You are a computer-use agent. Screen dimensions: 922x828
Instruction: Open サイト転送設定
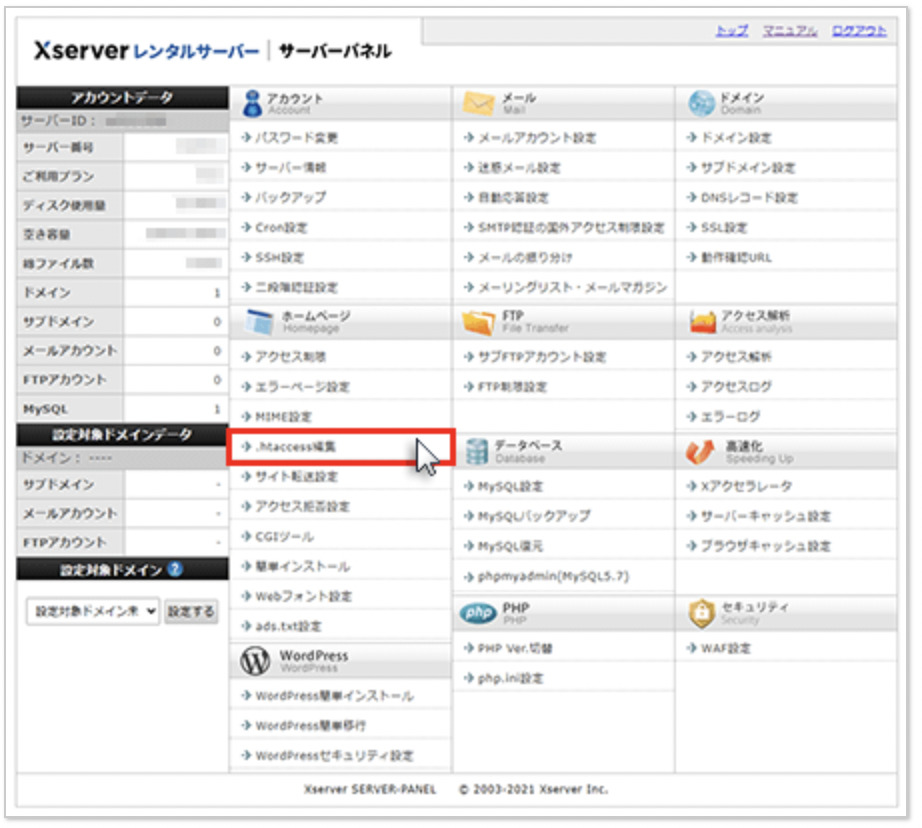point(296,477)
